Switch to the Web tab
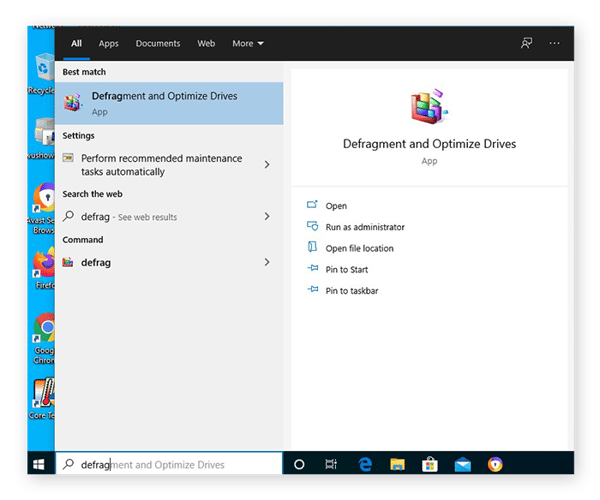This screenshot has height=500, width=600. coord(206,43)
